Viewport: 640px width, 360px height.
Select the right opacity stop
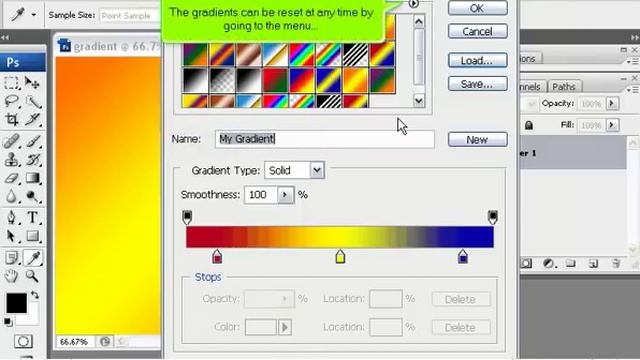tap(493, 217)
